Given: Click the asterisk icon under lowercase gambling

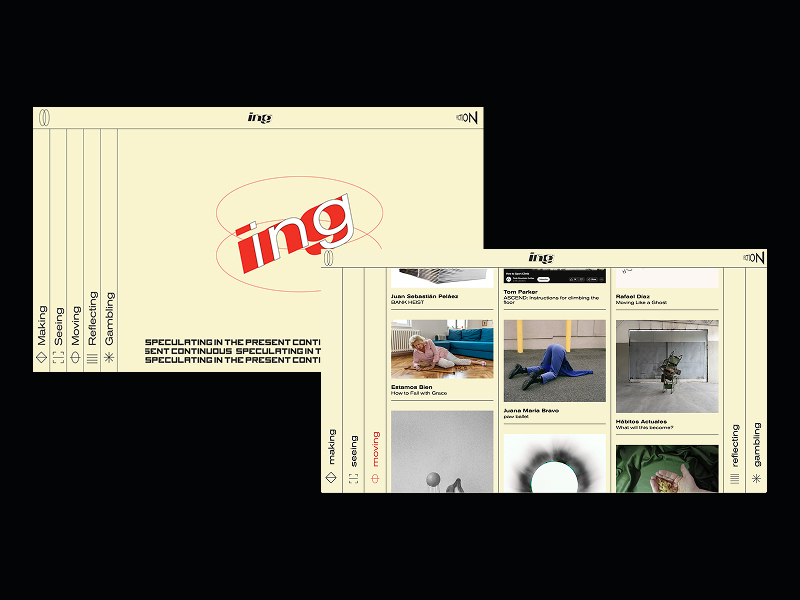Looking at the screenshot, I should 756,479.
